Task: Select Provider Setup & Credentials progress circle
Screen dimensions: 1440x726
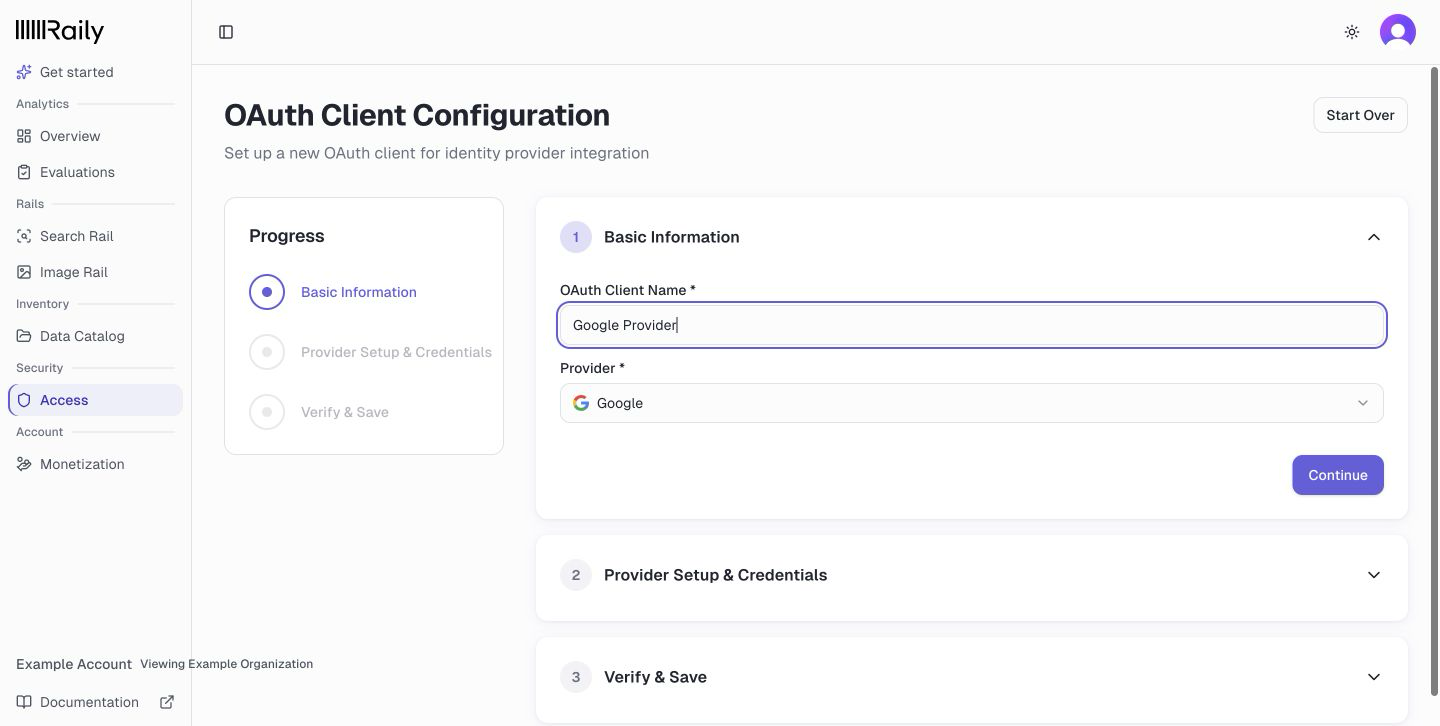Action: (x=267, y=352)
